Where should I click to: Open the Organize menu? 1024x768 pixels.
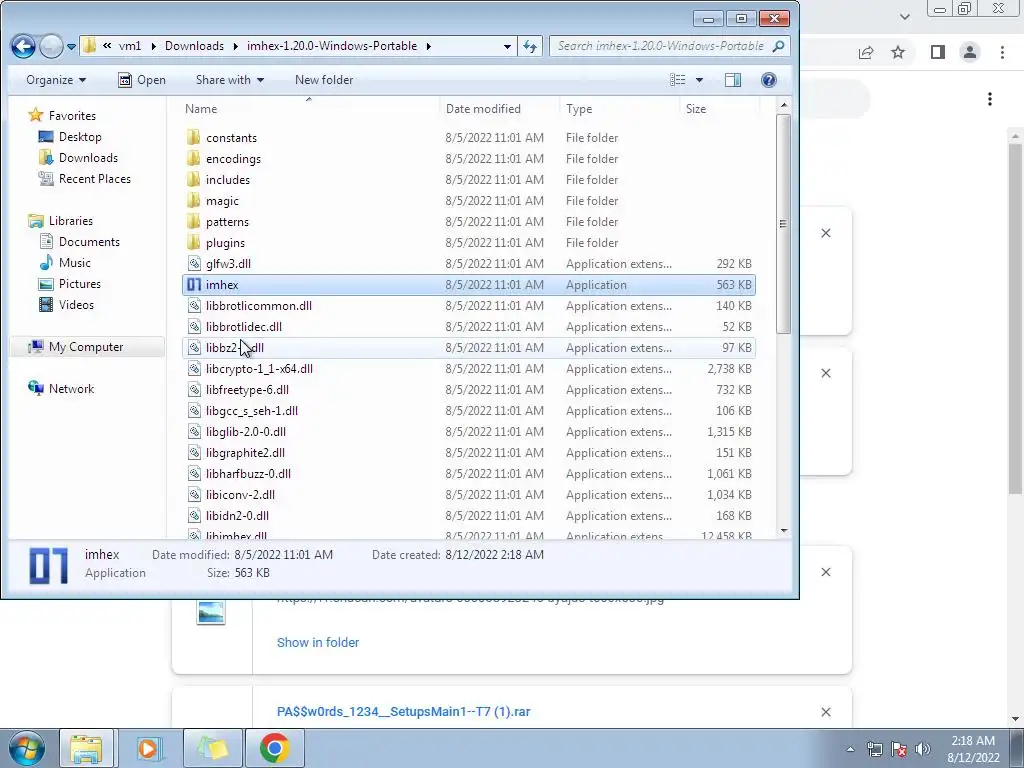click(56, 80)
